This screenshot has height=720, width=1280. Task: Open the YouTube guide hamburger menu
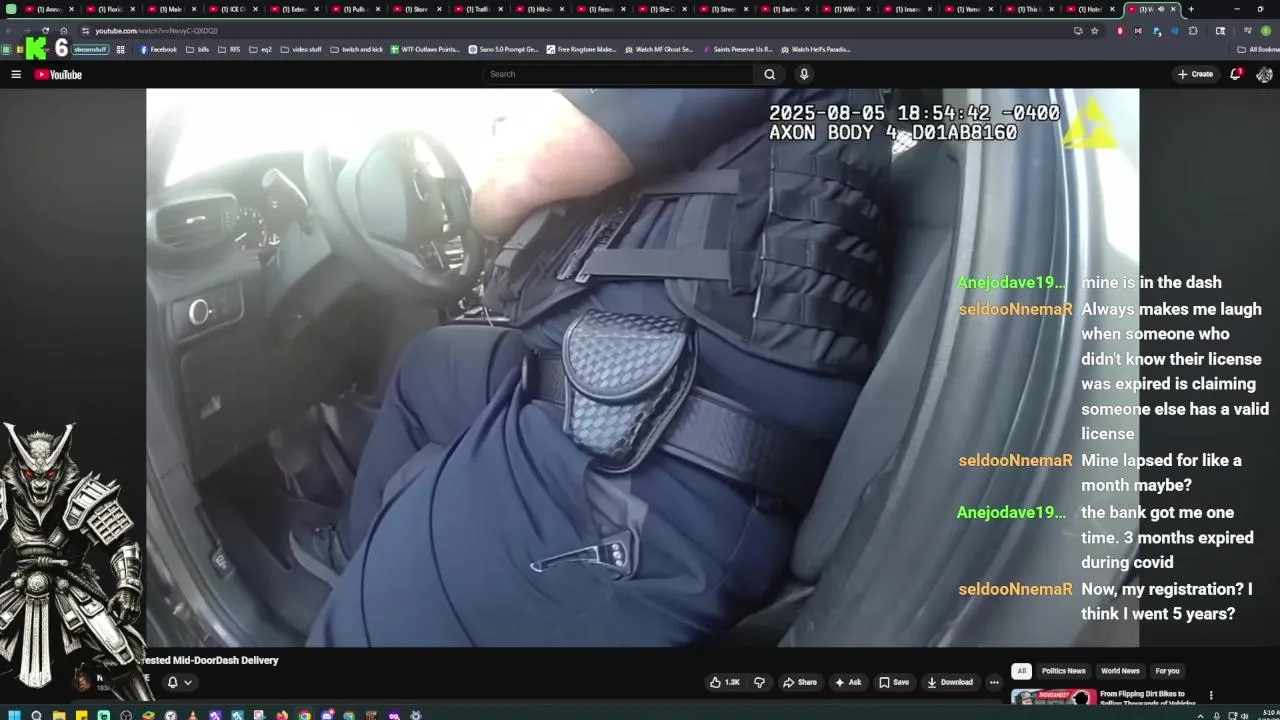(x=16, y=74)
